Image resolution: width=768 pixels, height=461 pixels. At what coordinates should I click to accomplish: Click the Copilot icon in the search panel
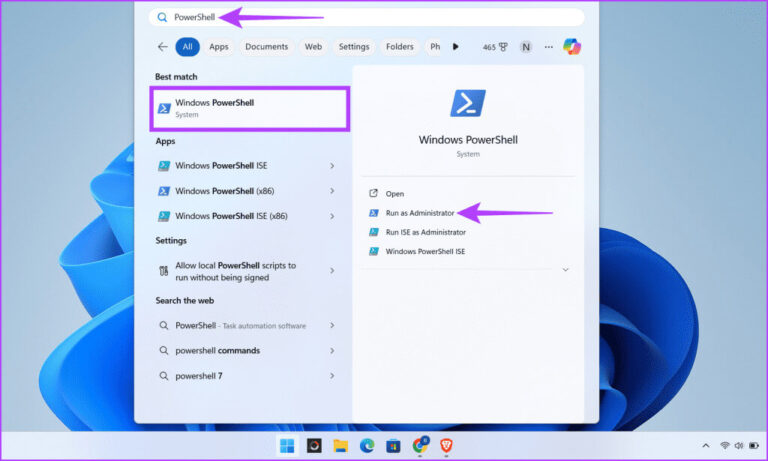(x=572, y=47)
